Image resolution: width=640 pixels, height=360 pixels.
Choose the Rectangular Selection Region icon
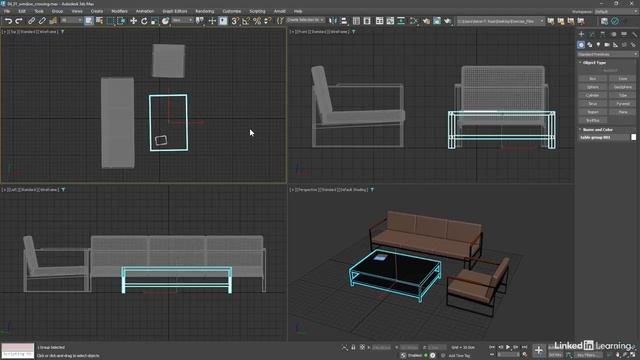tap(110, 20)
